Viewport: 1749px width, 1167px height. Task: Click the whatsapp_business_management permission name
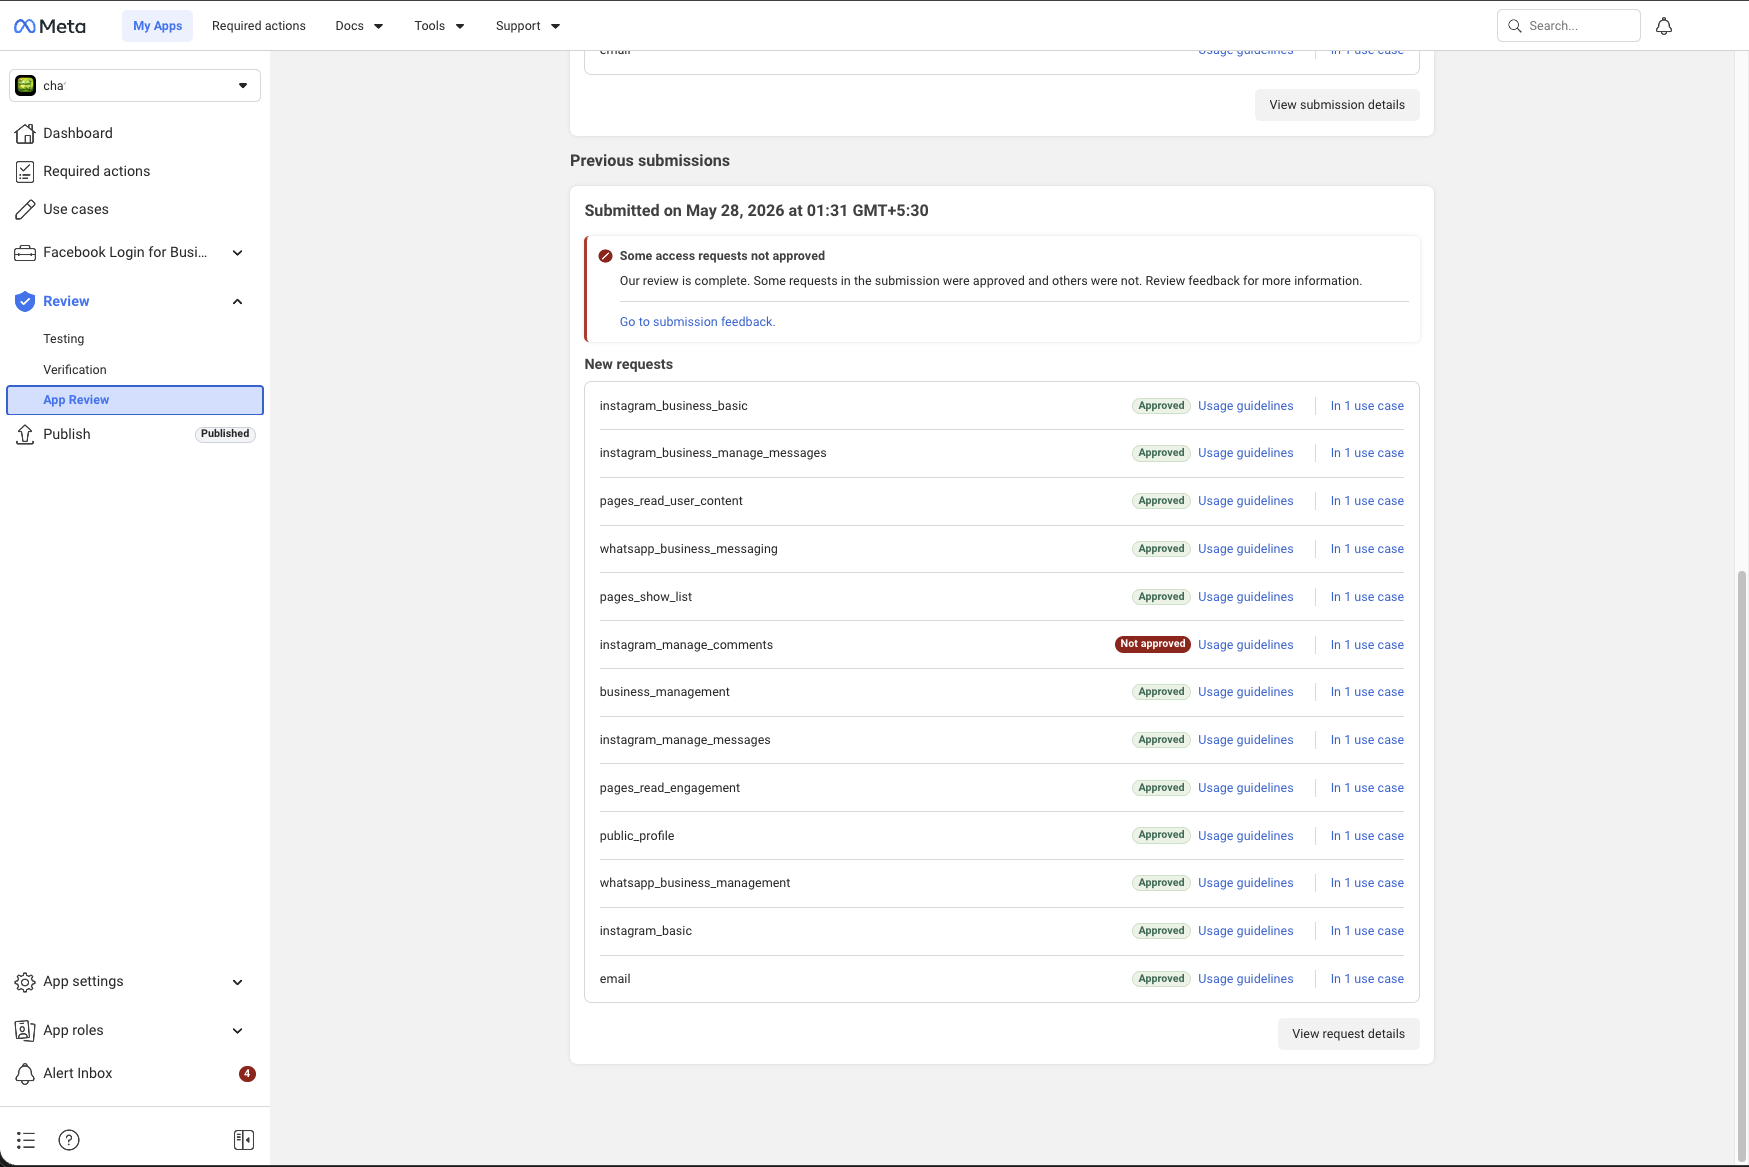coord(695,883)
